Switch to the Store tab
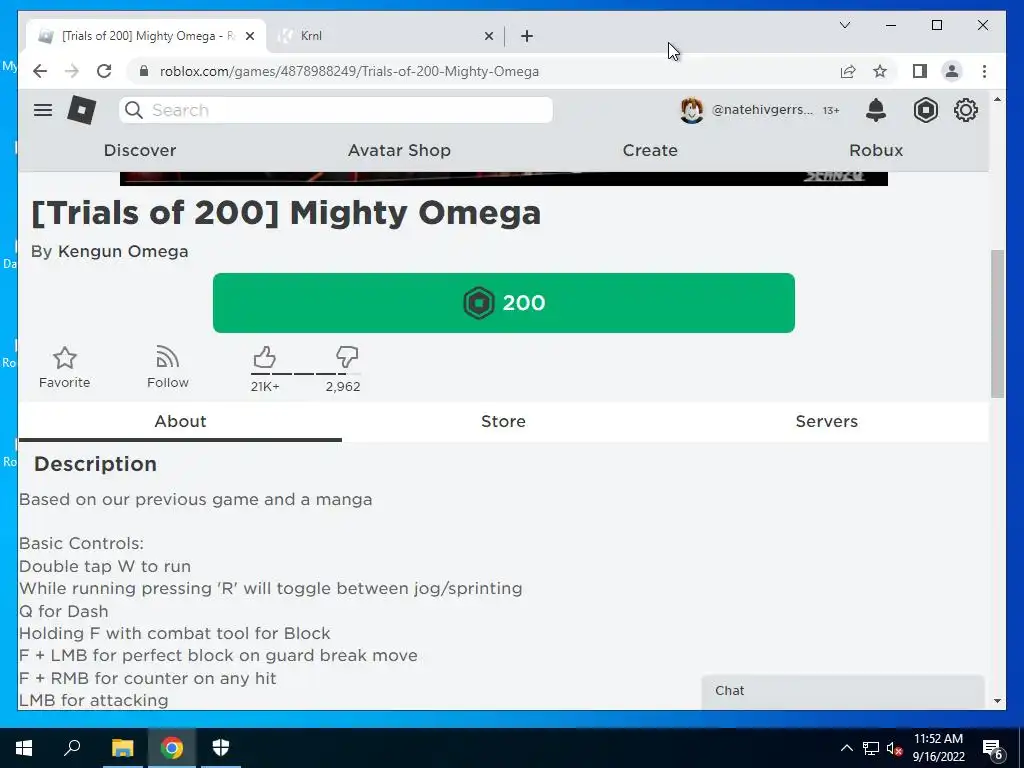This screenshot has height=768, width=1024. pos(503,421)
